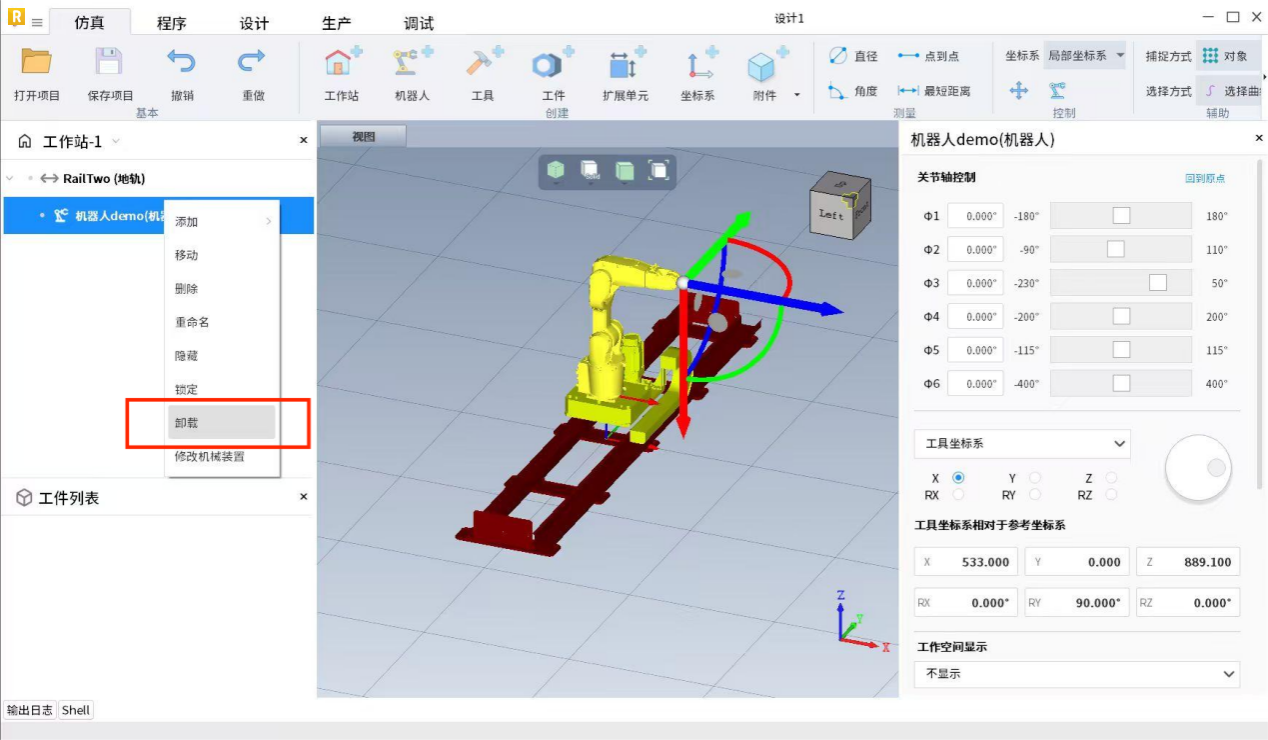Click the Extension Unit icon
Screen dimensions: 1268x740
point(625,64)
